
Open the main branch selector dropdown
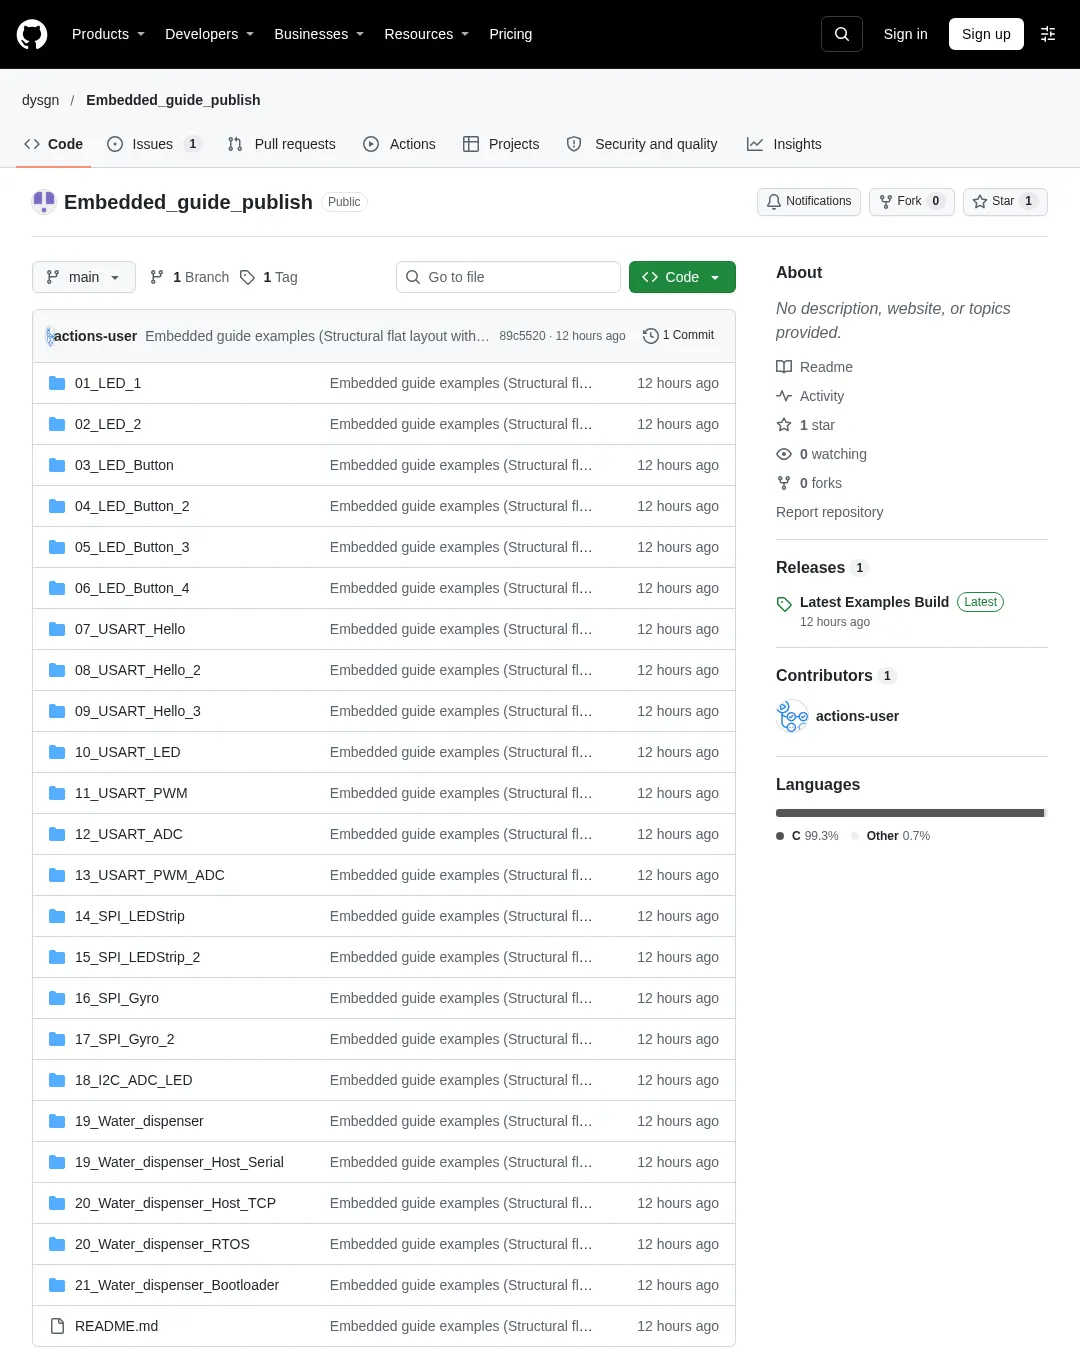click(84, 277)
